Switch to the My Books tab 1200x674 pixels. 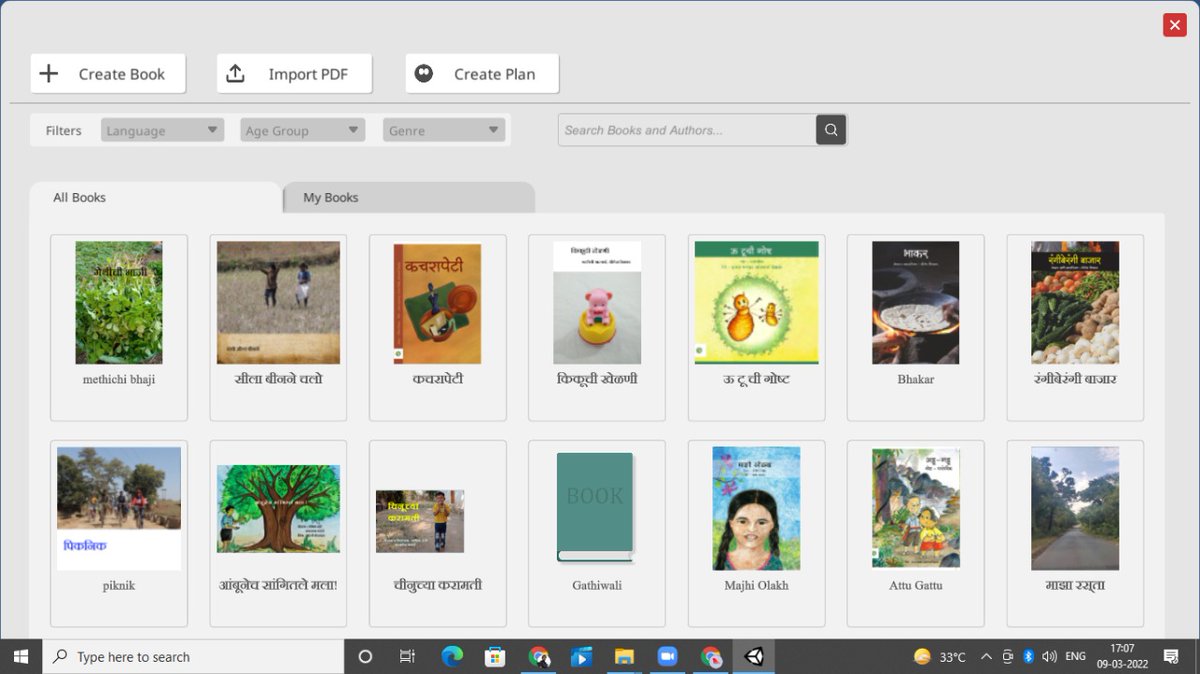pos(409,197)
